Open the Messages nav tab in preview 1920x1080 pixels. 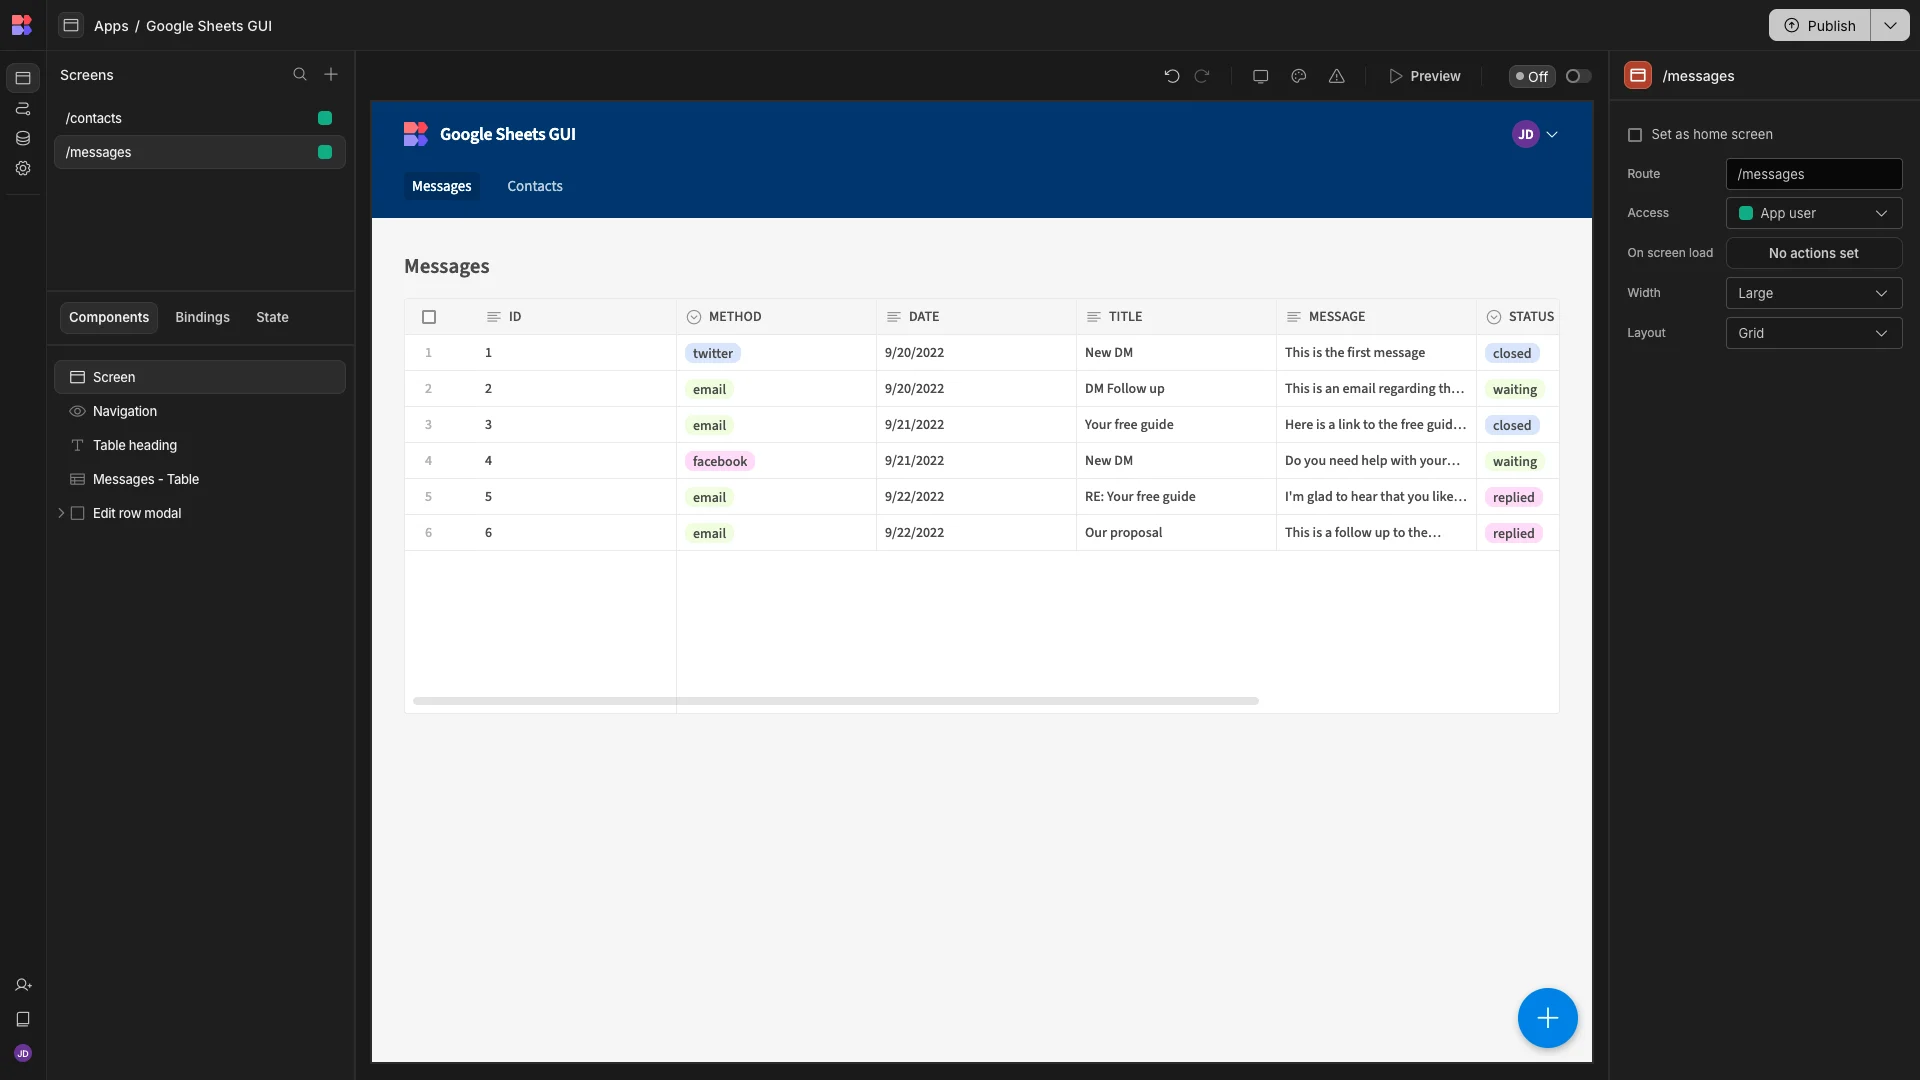(x=442, y=186)
